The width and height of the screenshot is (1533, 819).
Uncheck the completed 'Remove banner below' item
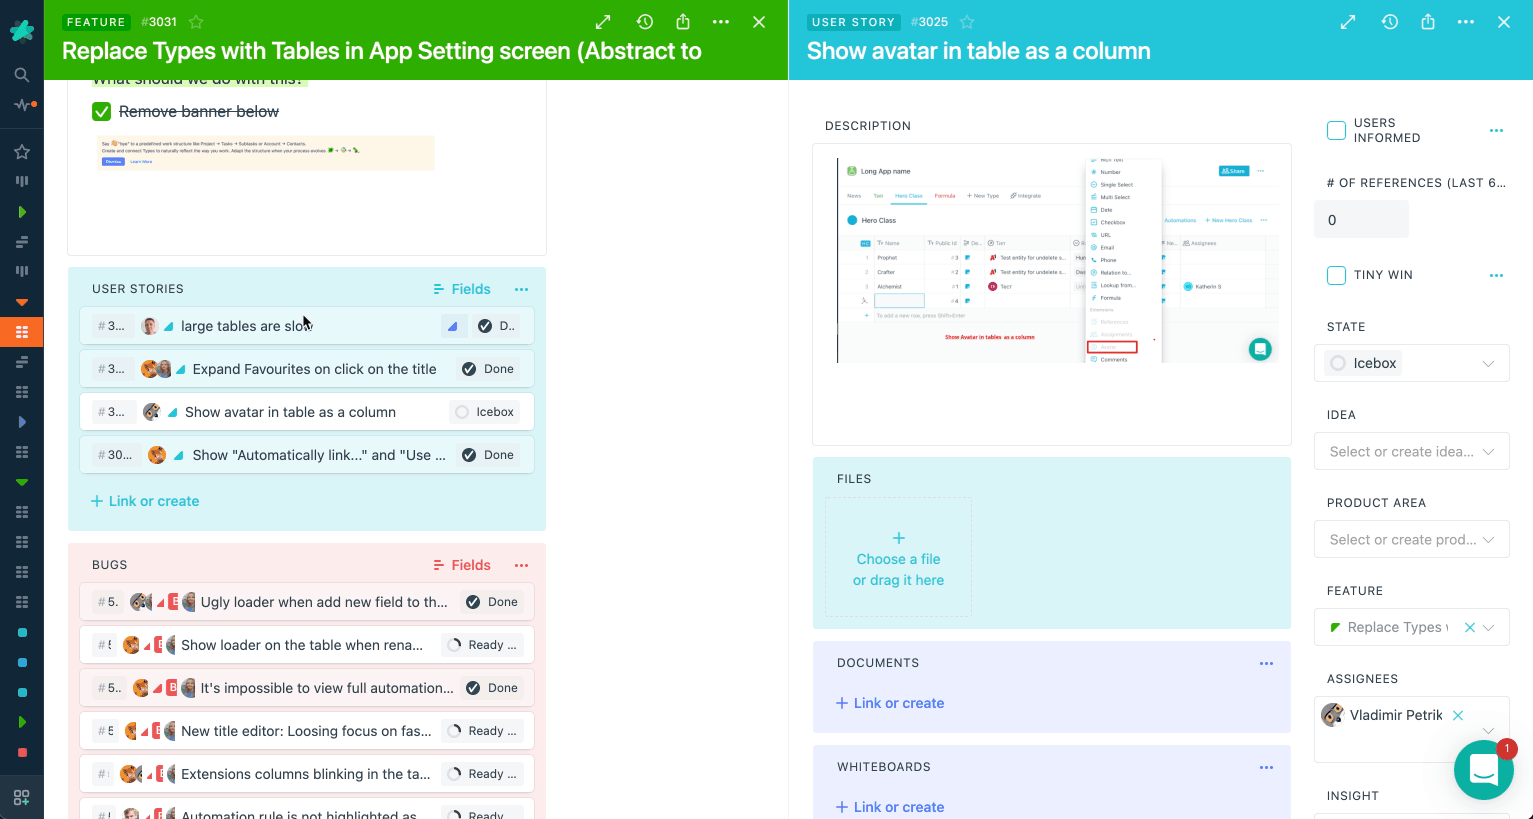(100, 111)
